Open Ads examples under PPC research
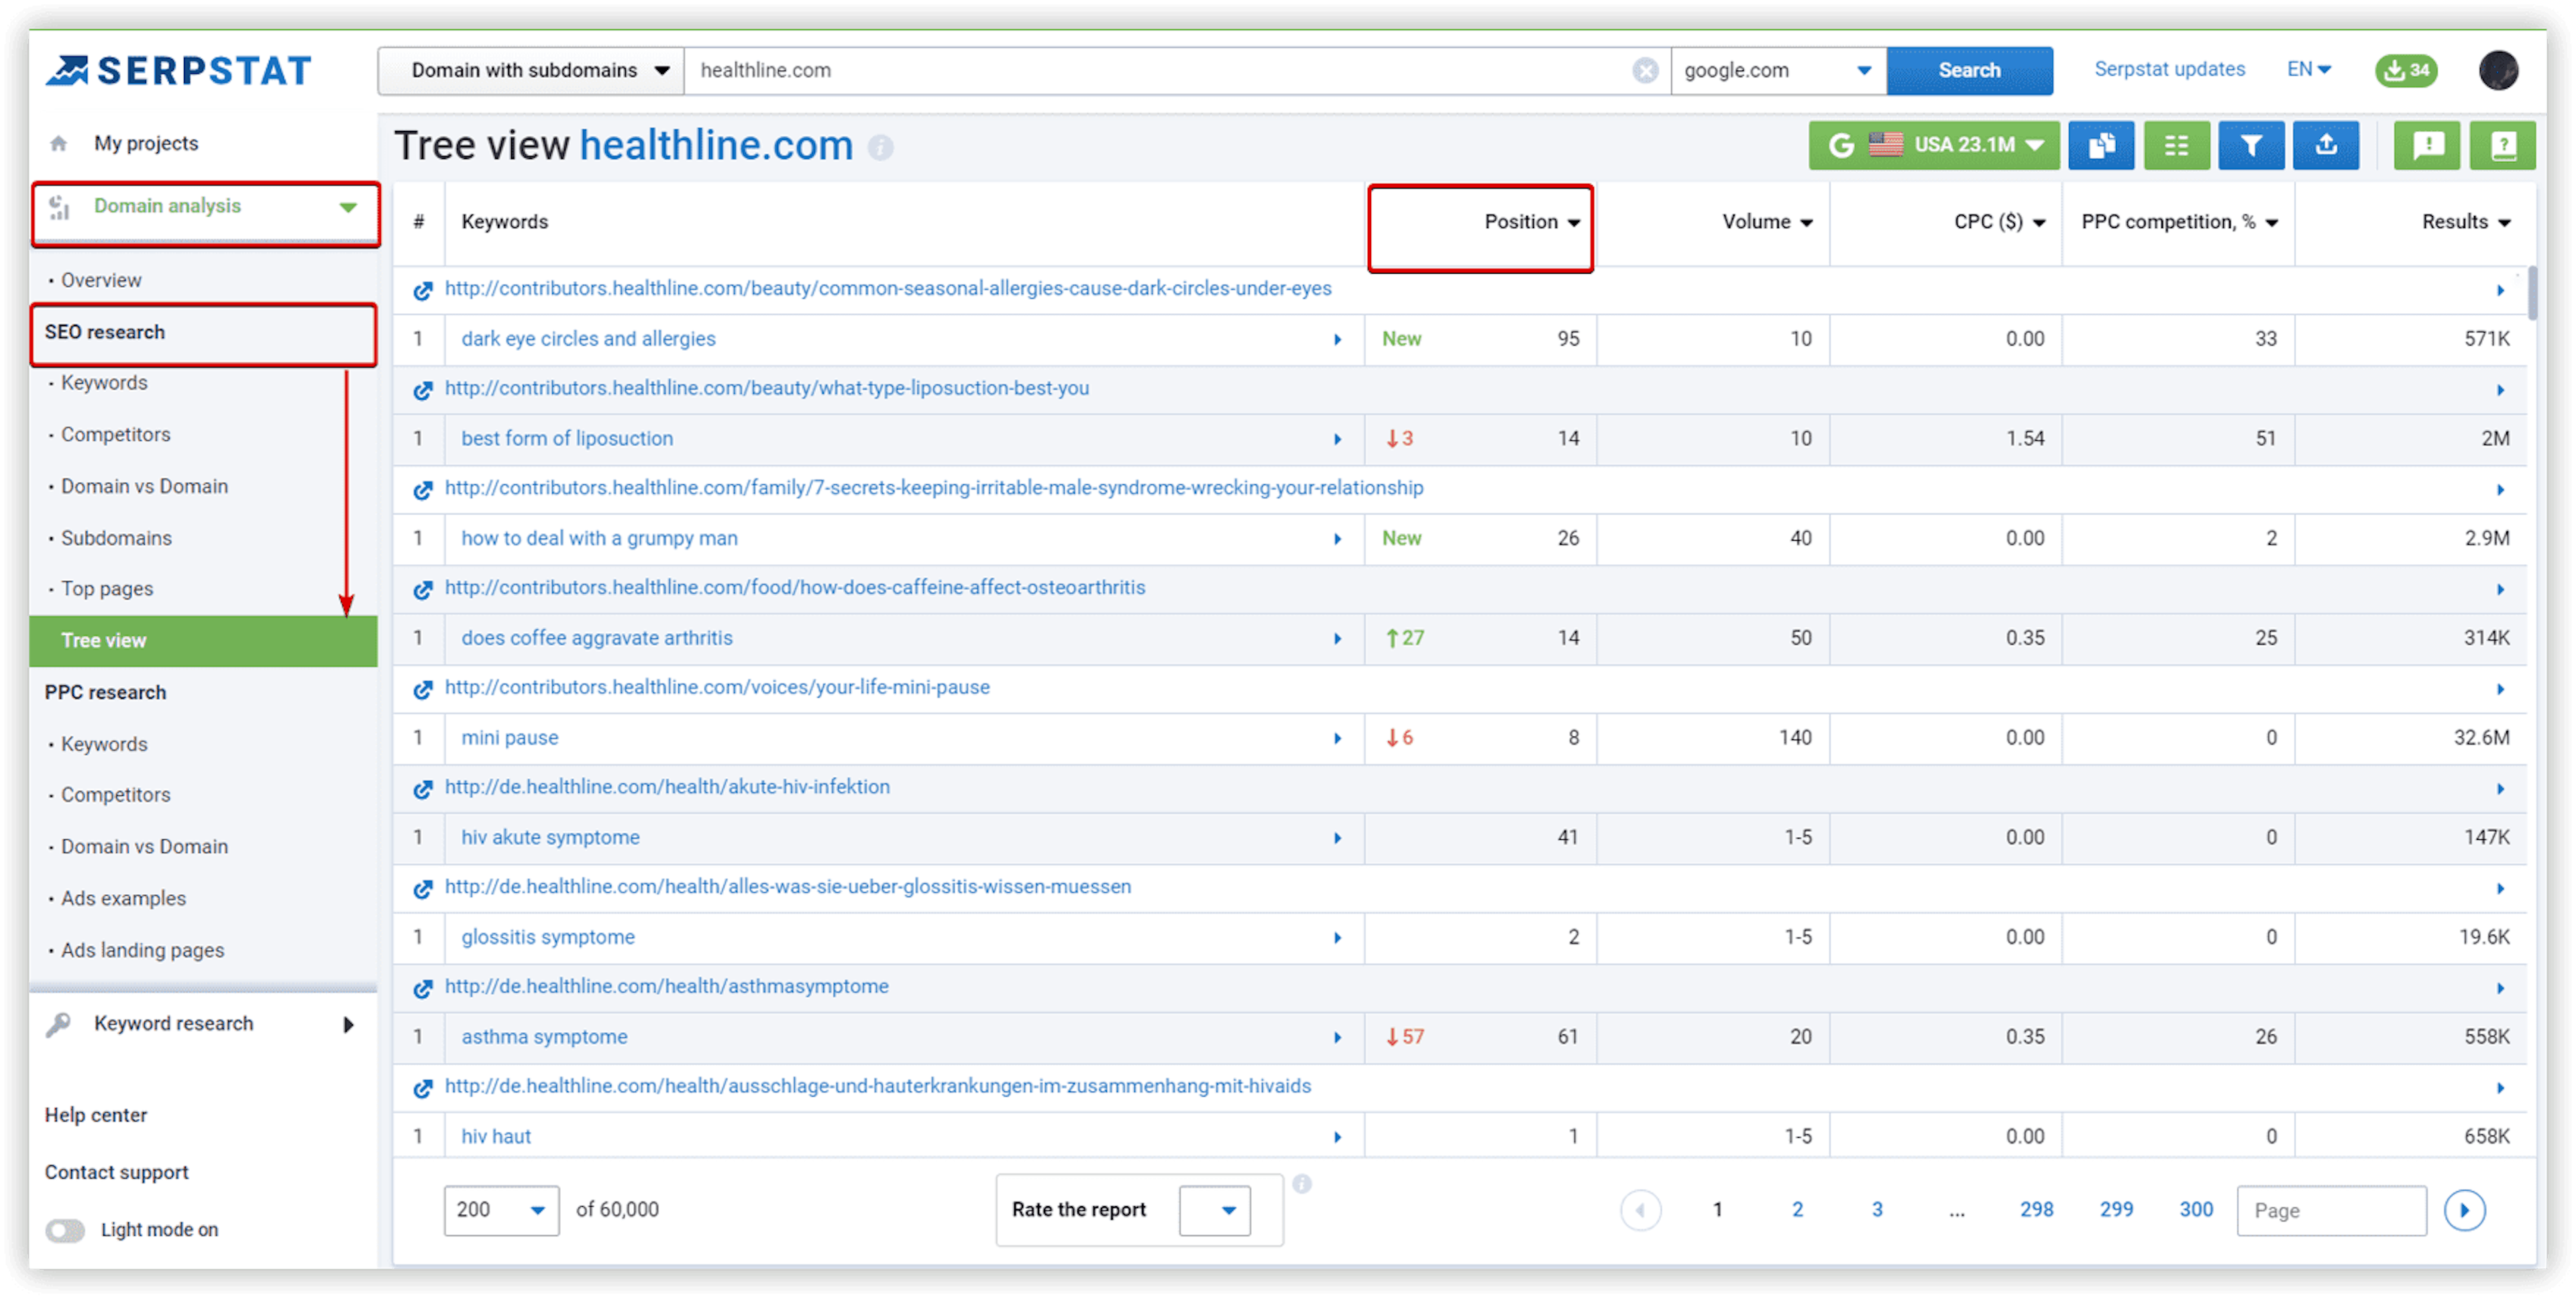 click(123, 899)
